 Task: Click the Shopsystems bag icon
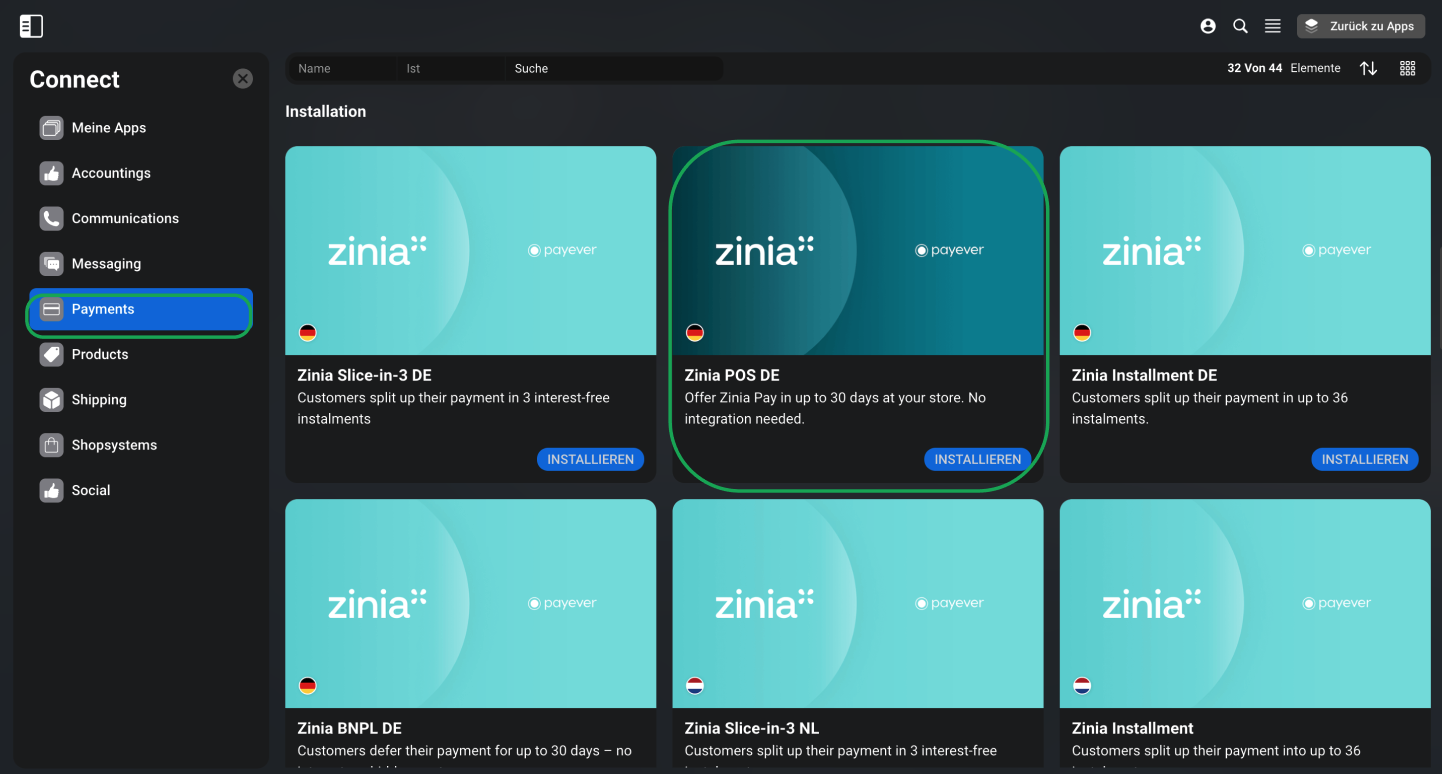tap(51, 445)
